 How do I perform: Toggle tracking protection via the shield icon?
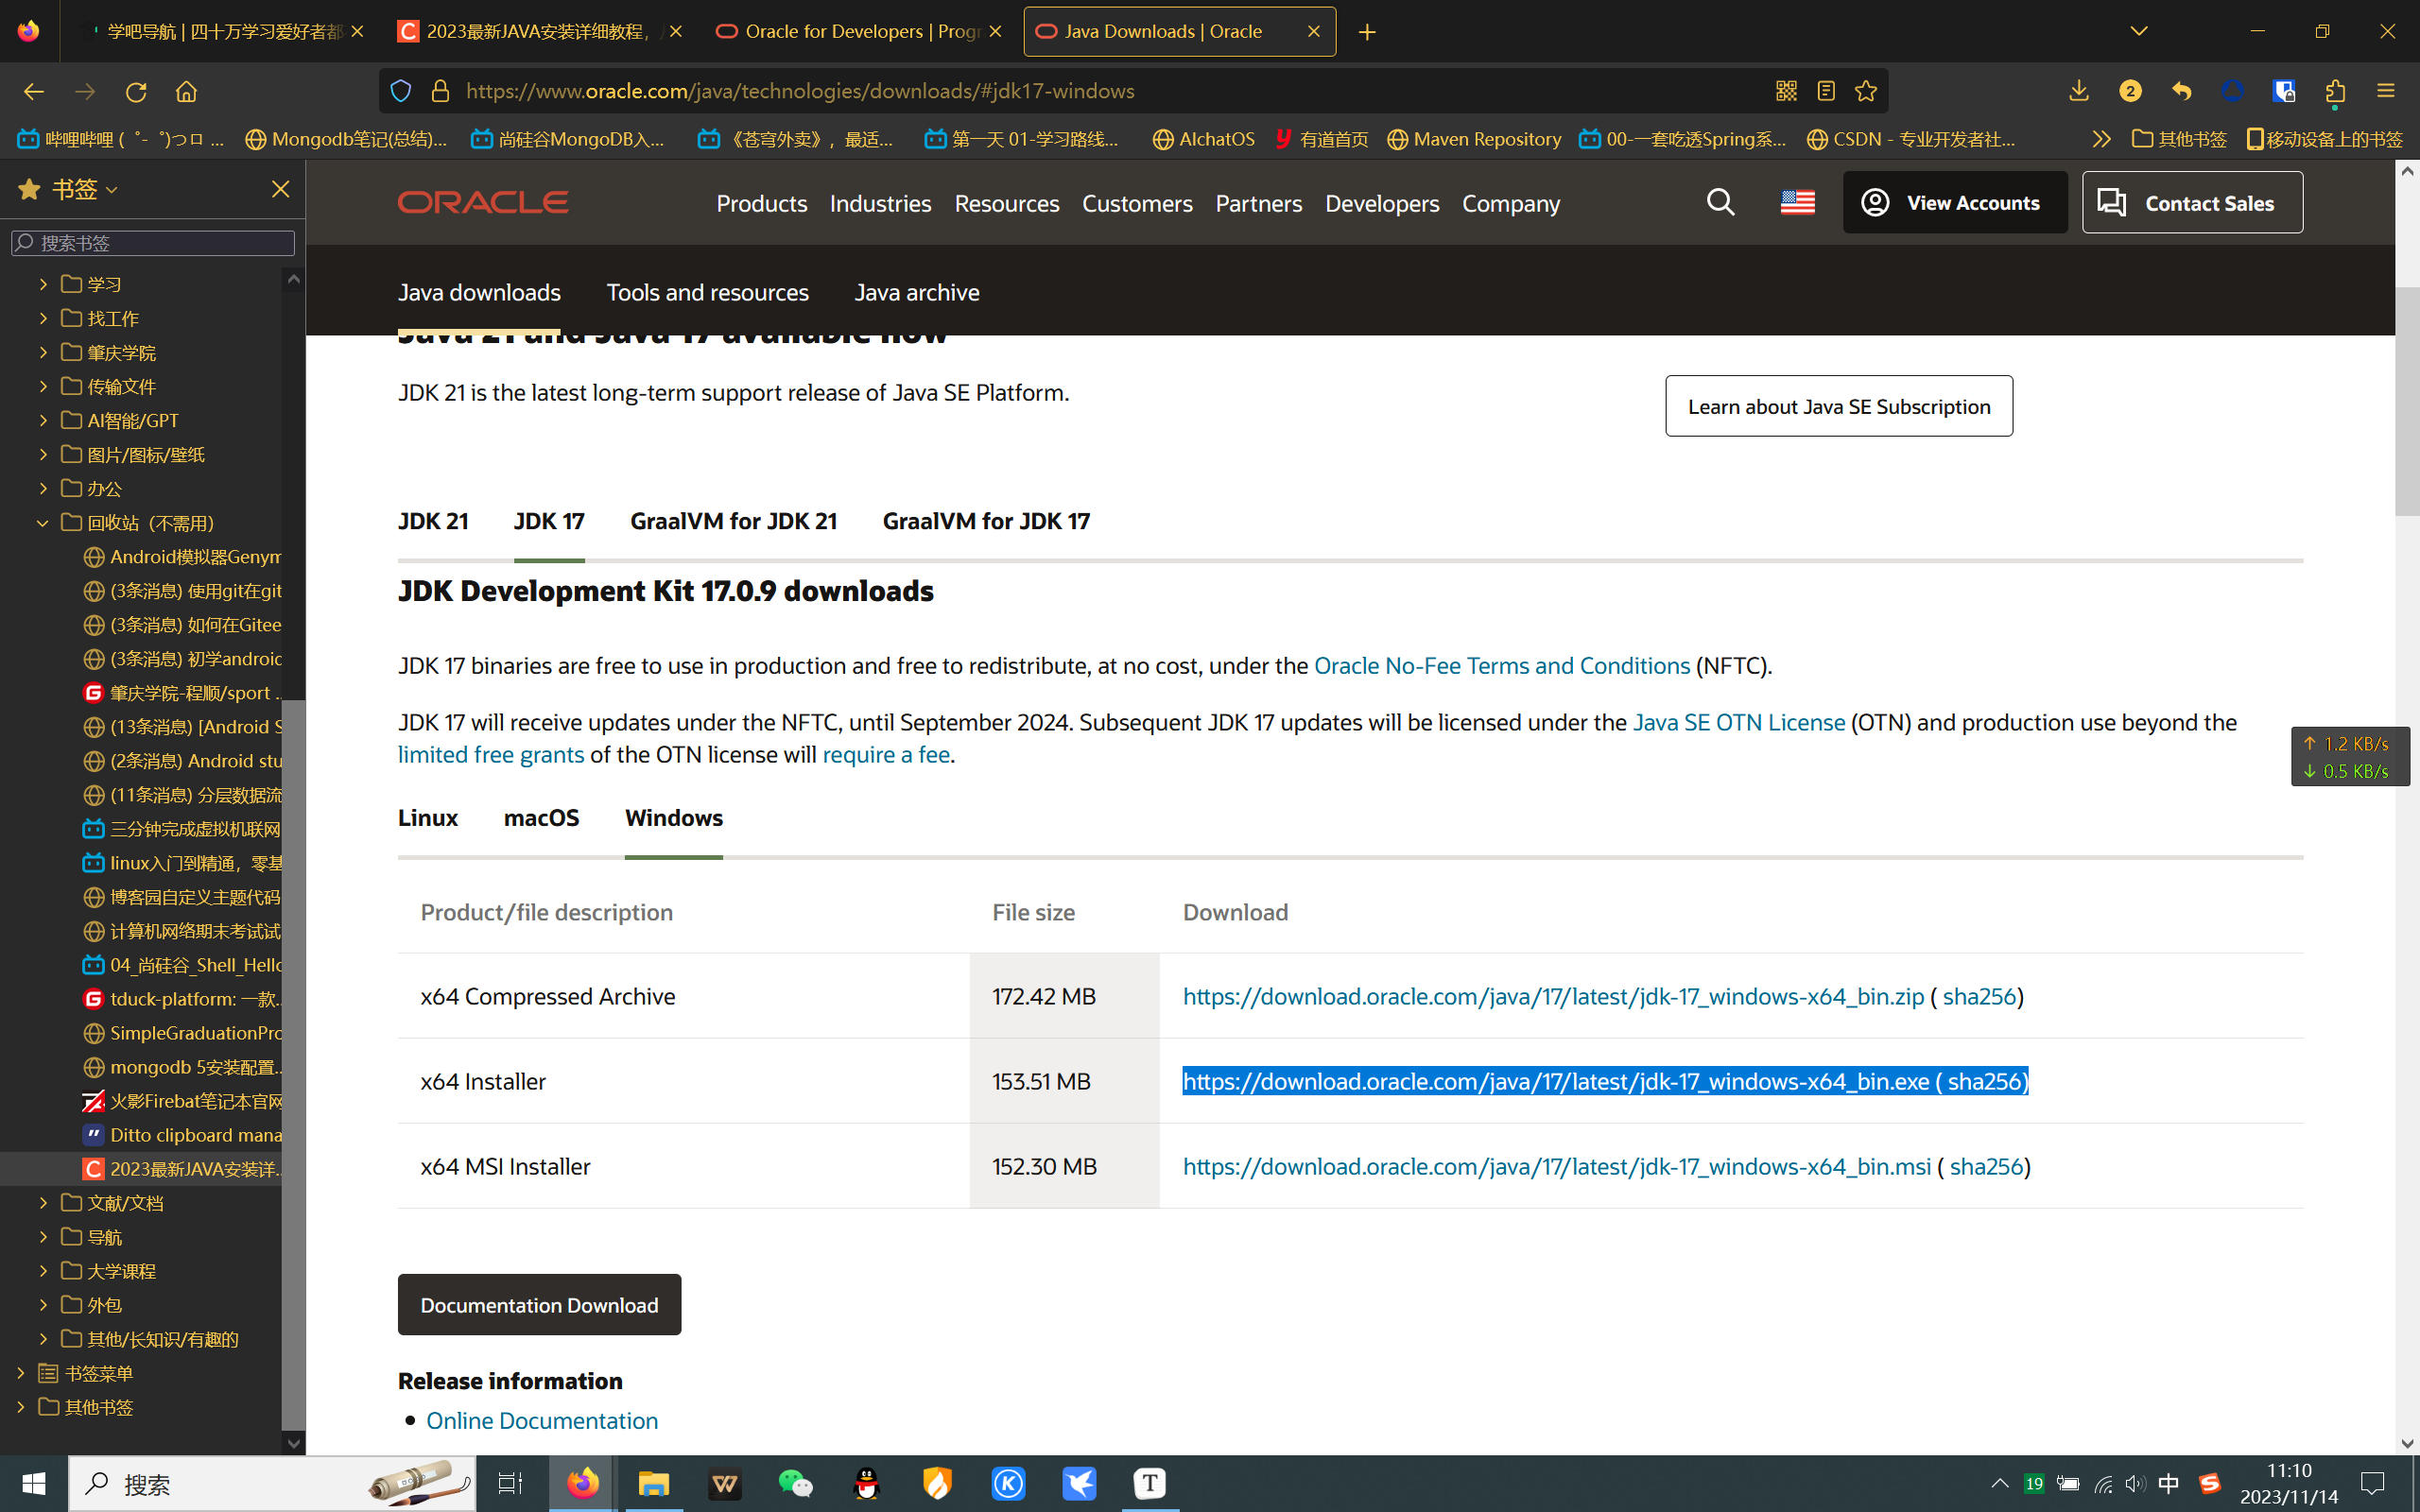[400, 91]
